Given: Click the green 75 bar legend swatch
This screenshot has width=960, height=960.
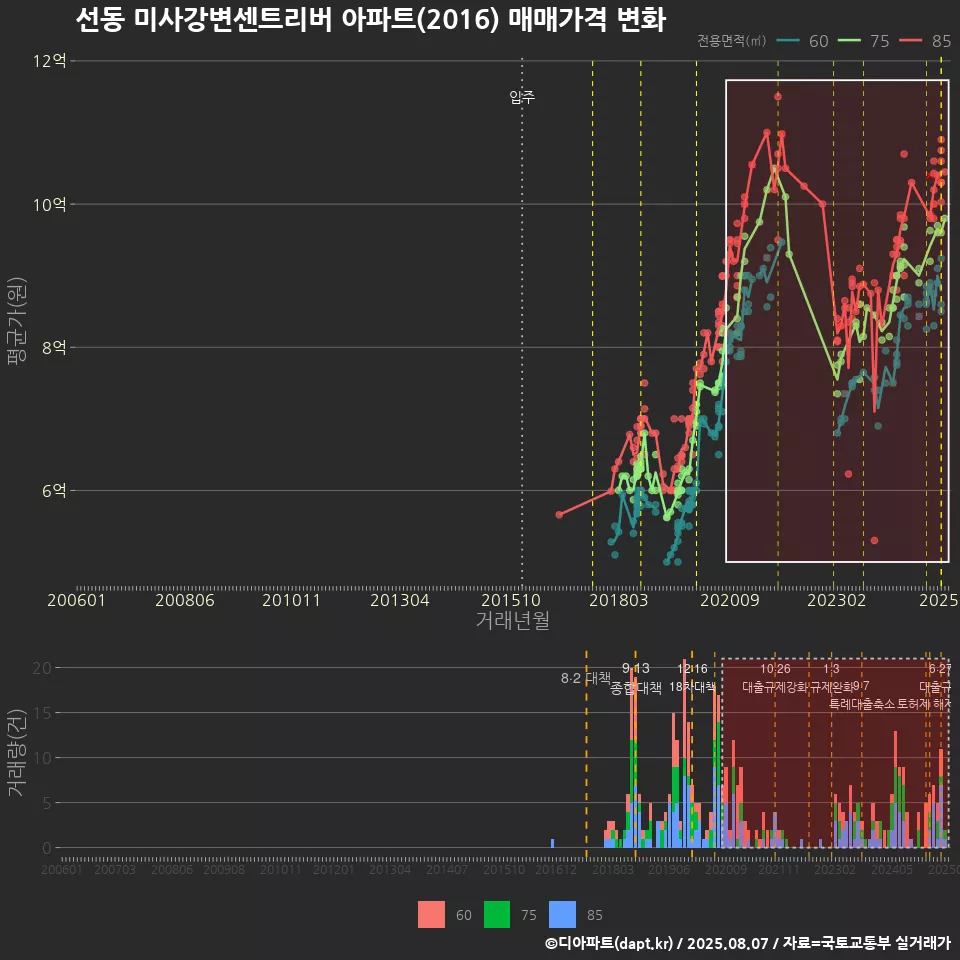Looking at the screenshot, I should [497, 915].
